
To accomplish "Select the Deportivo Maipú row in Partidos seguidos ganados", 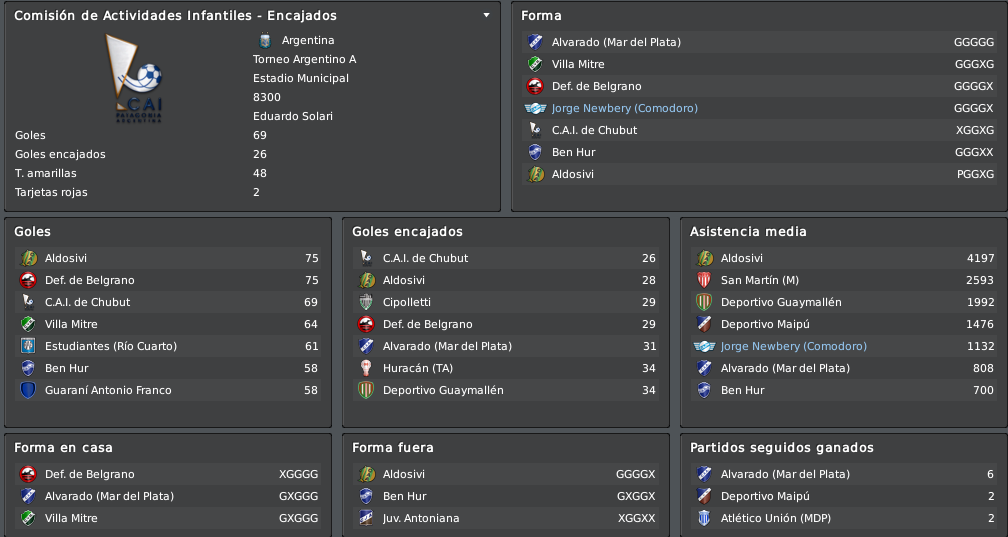I will click(x=844, y=496).
